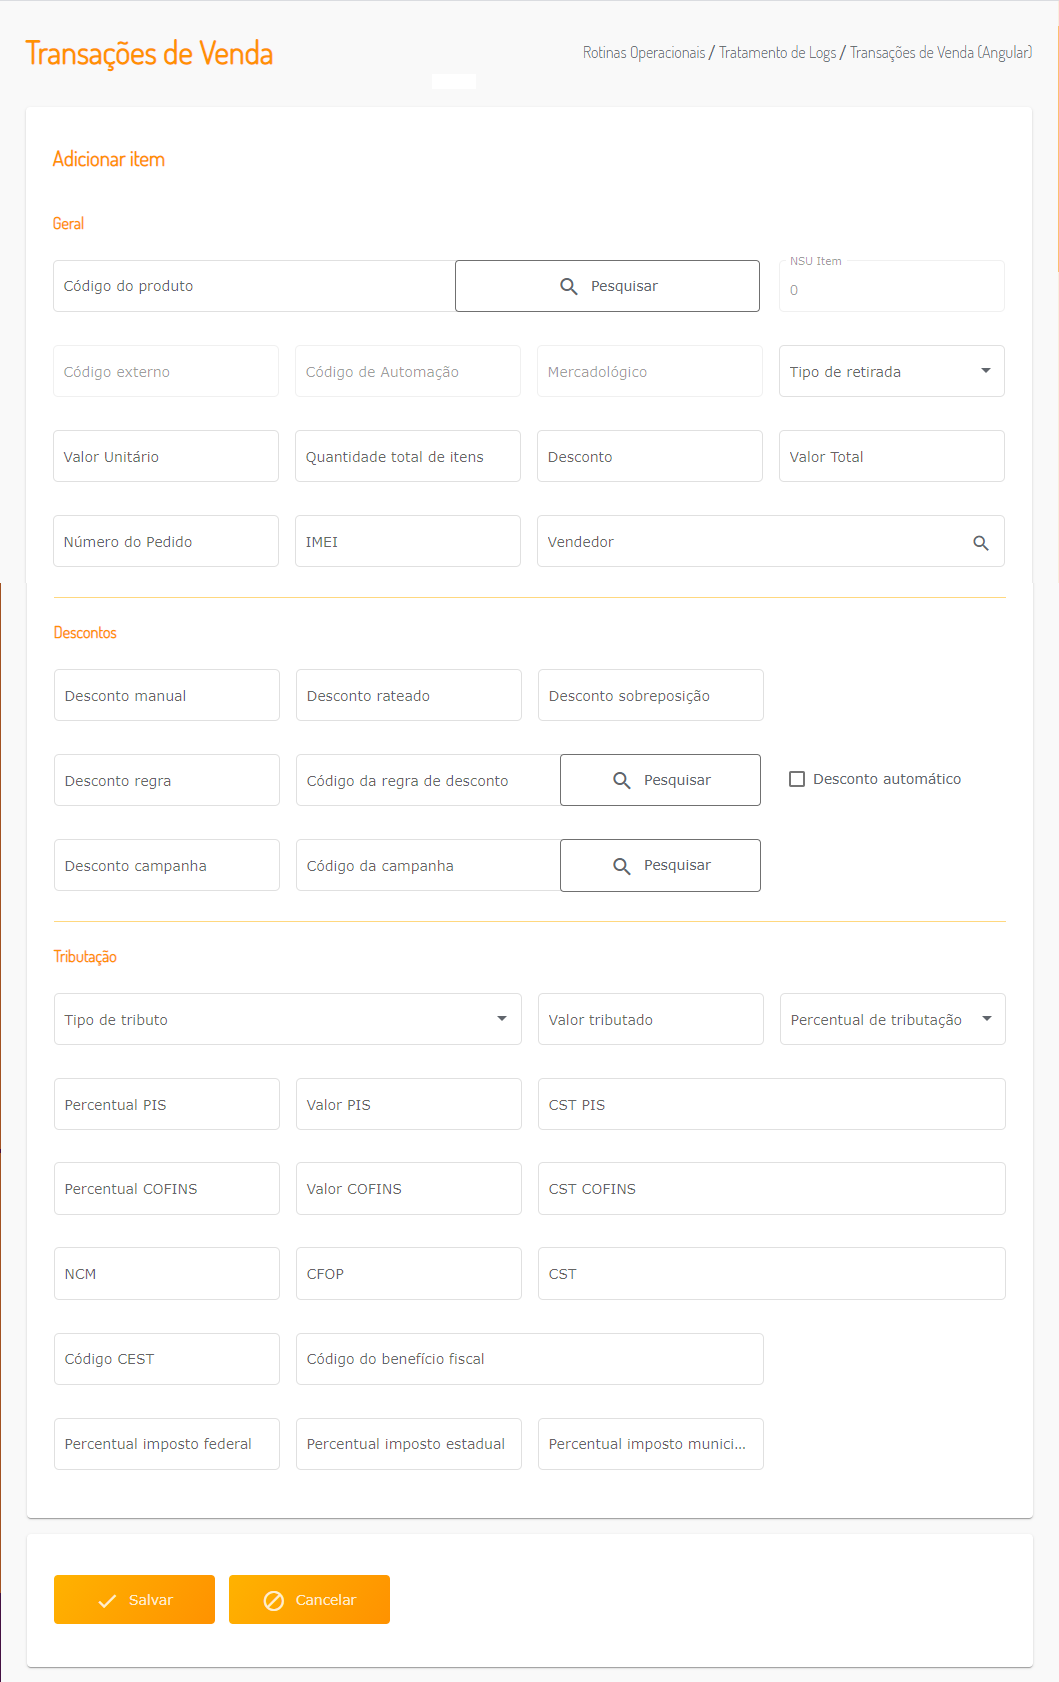This screenshot has width=1059, height=1682.
Task: Click the Número do Pedido field
Action: click(166, 542)
